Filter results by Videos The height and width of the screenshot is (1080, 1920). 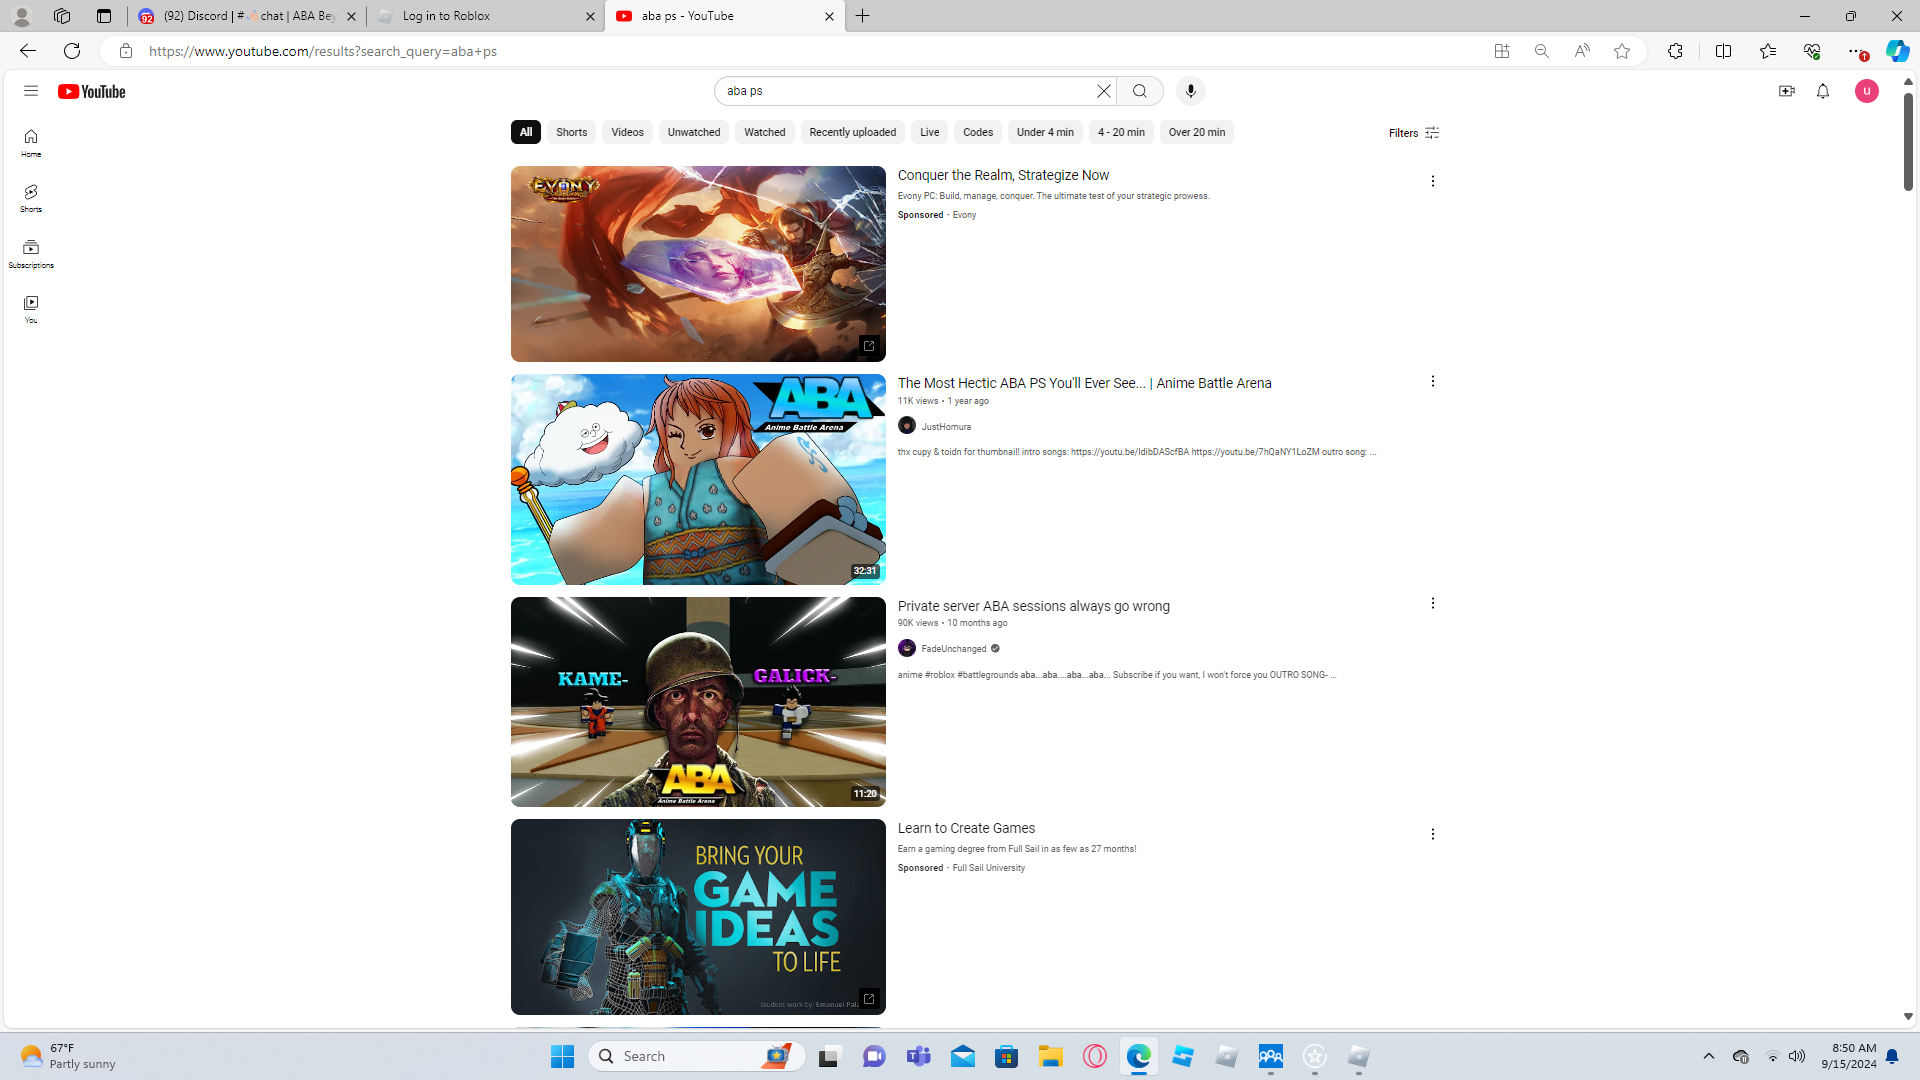628,132
